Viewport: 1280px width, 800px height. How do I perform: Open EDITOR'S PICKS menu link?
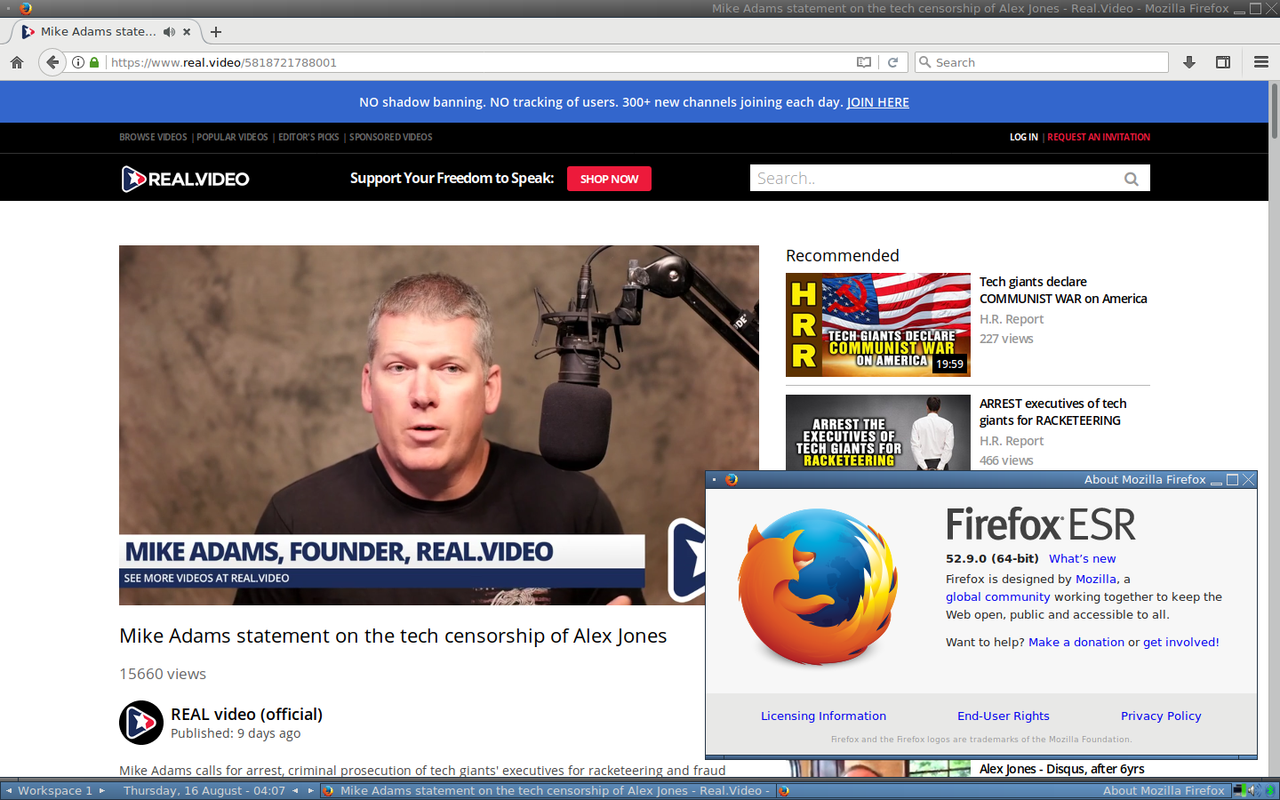(308, 137)
